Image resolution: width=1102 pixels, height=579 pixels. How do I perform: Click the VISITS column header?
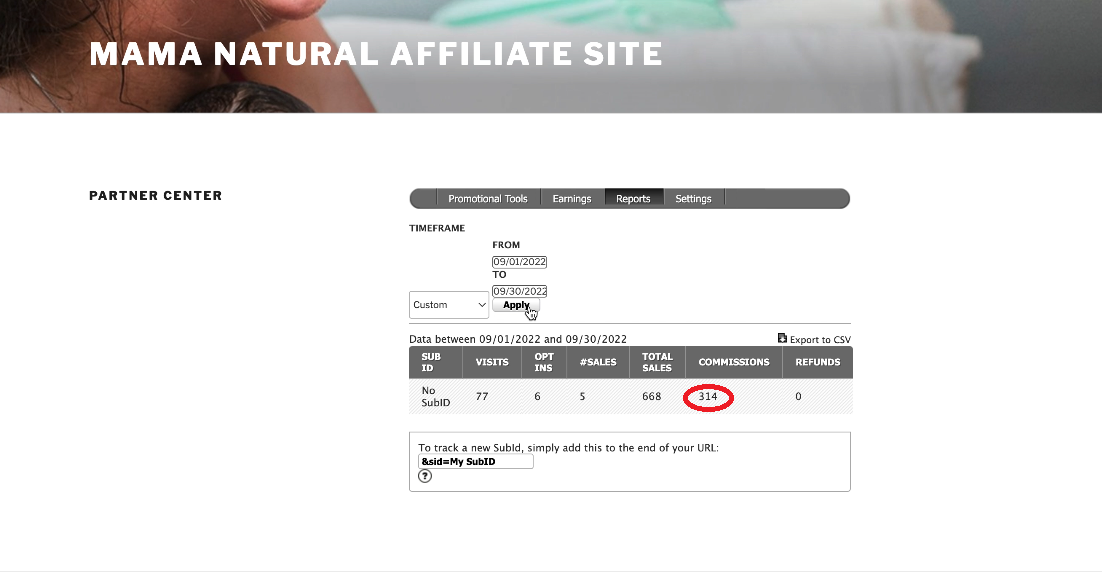(492, 362)
